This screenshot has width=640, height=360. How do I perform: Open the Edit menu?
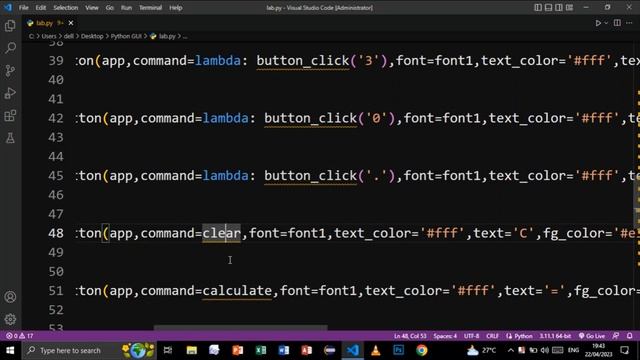tap(40, 8)
